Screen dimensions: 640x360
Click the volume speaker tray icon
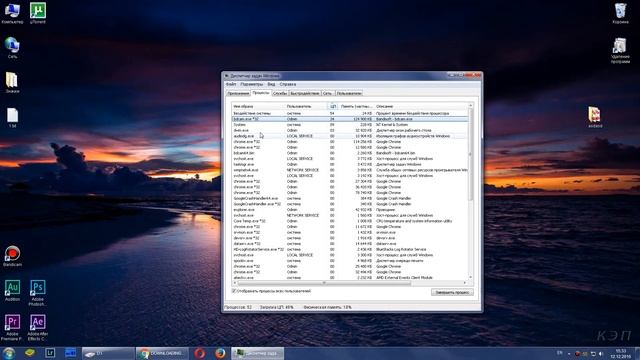601,353
